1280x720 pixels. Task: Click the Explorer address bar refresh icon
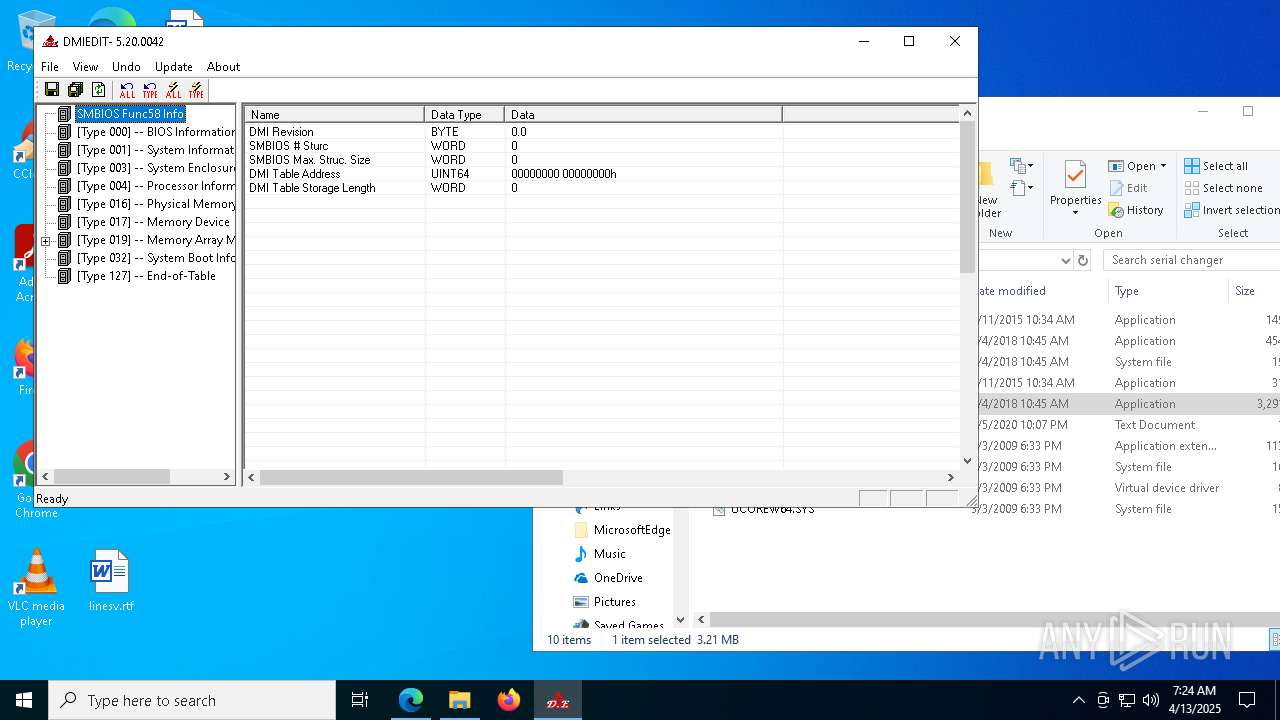[x=1083, y=260]
